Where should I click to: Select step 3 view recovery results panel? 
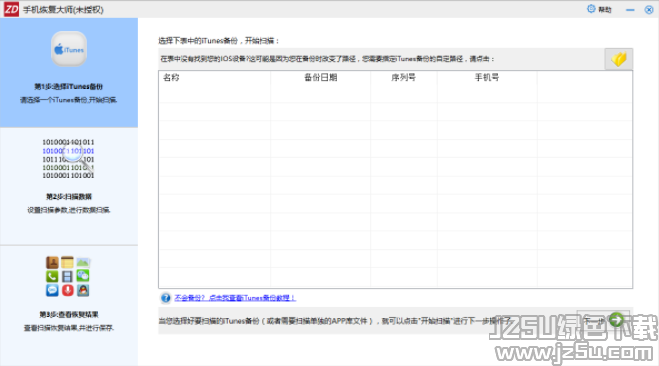(x=69, y=305)
